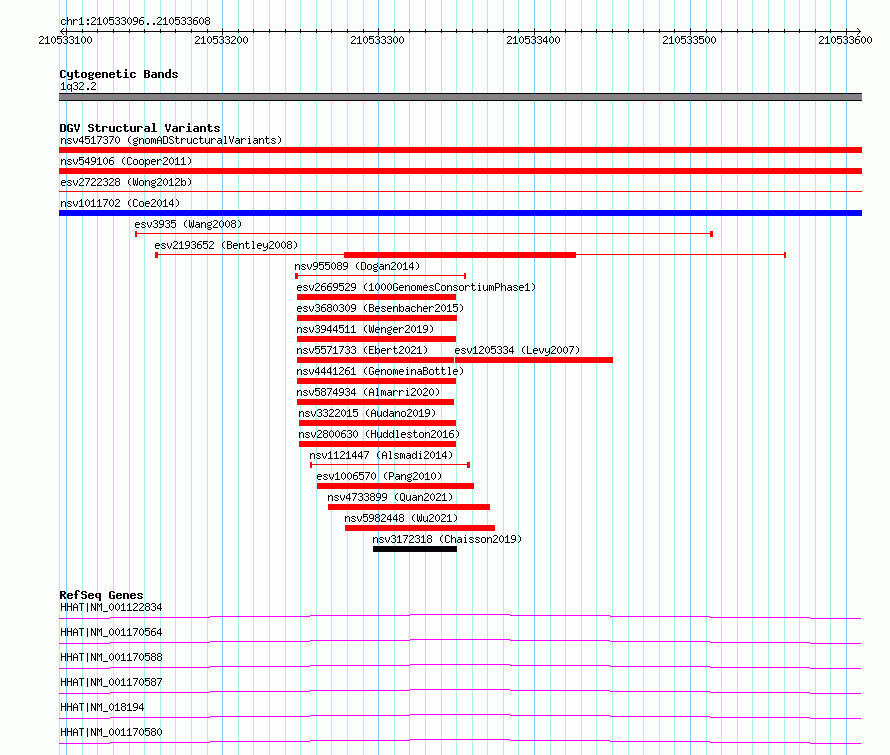This screenshot has height=755, width=890.
Task: Click the gray 1q32.2 cytogenetic band bar
Action: (460, 97)
